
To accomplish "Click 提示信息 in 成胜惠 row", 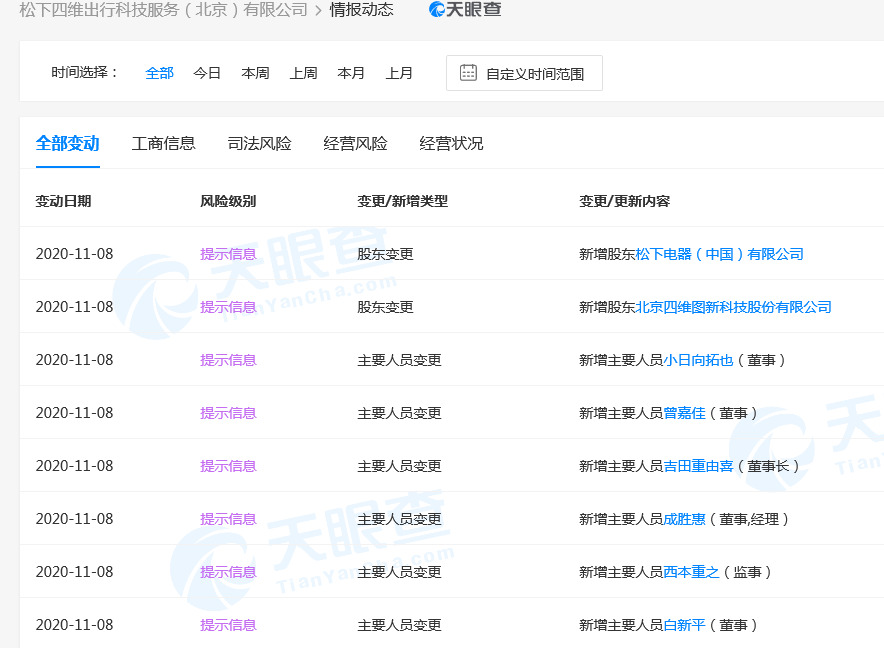I will (228, 519).
